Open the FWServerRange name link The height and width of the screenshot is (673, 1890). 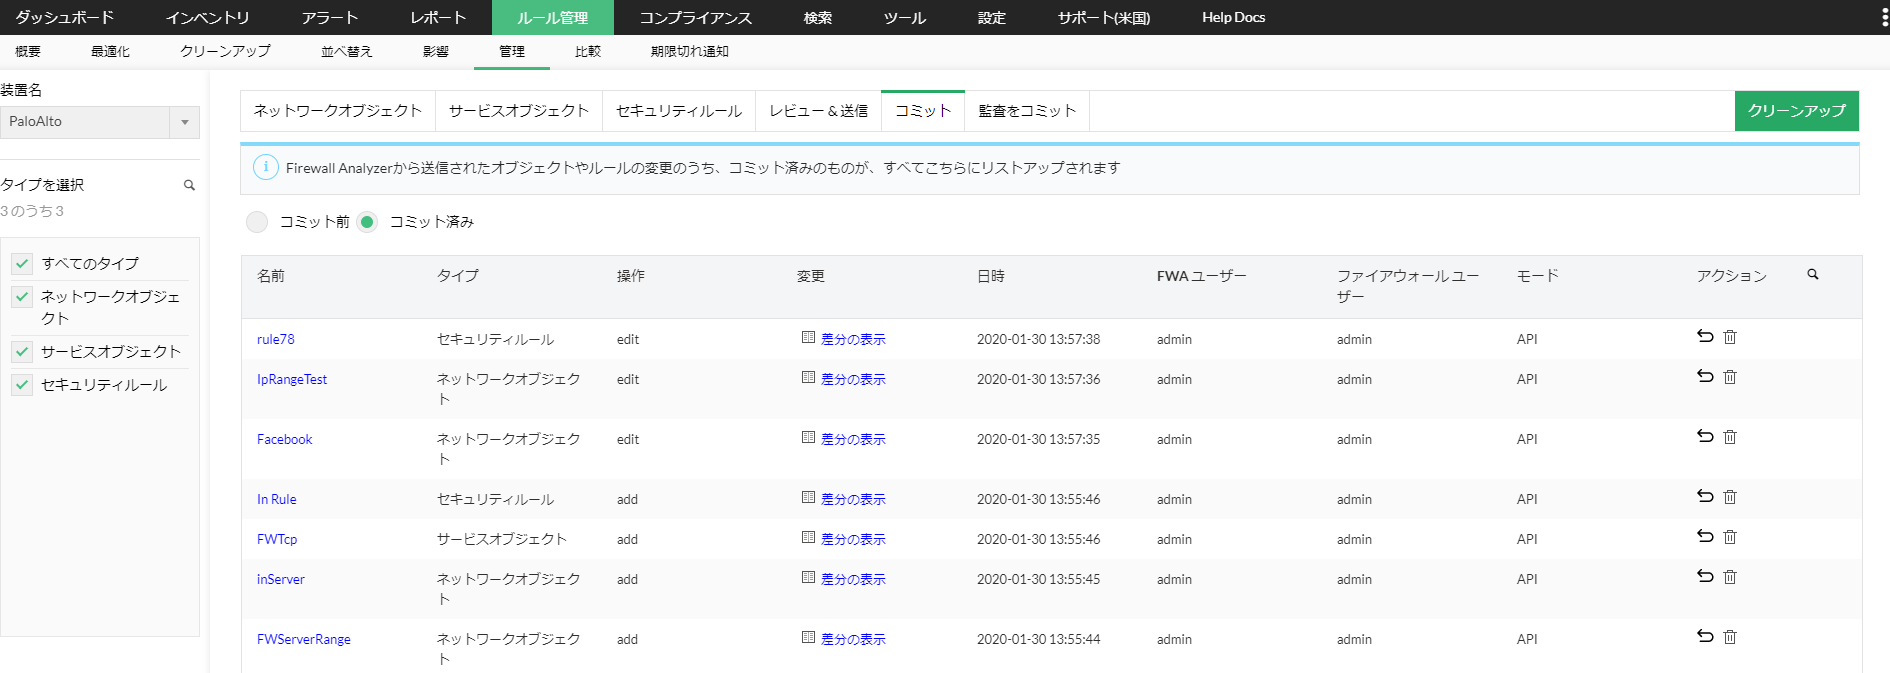click(303, 639)
